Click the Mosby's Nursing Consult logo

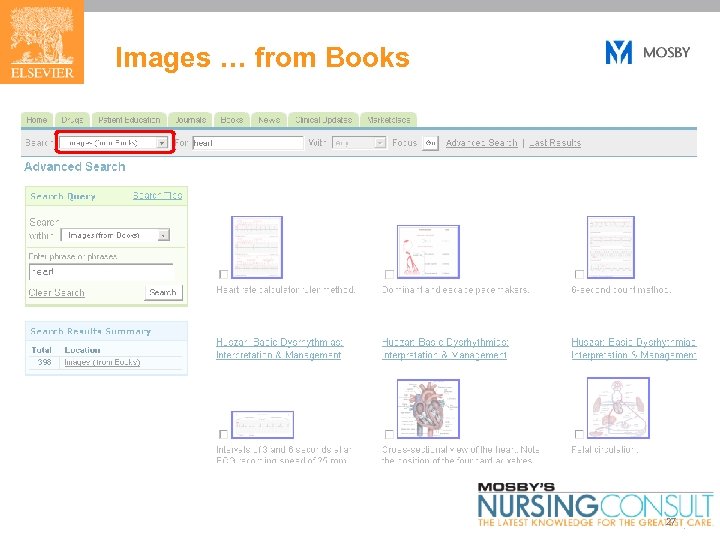595,505
